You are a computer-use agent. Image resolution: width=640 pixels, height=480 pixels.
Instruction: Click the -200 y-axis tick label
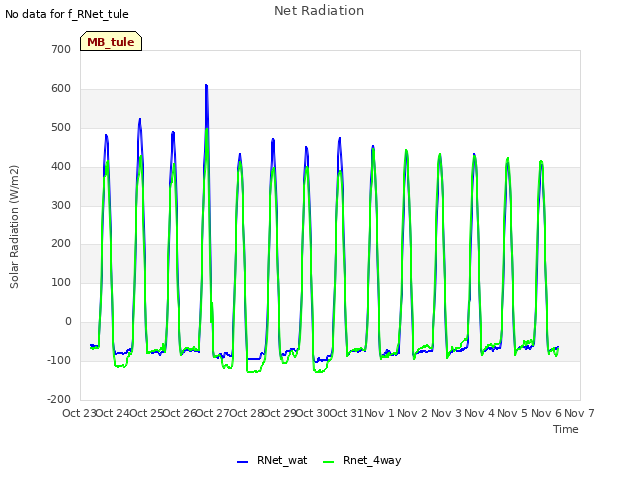pyautogui.click(x=59, y=399)
